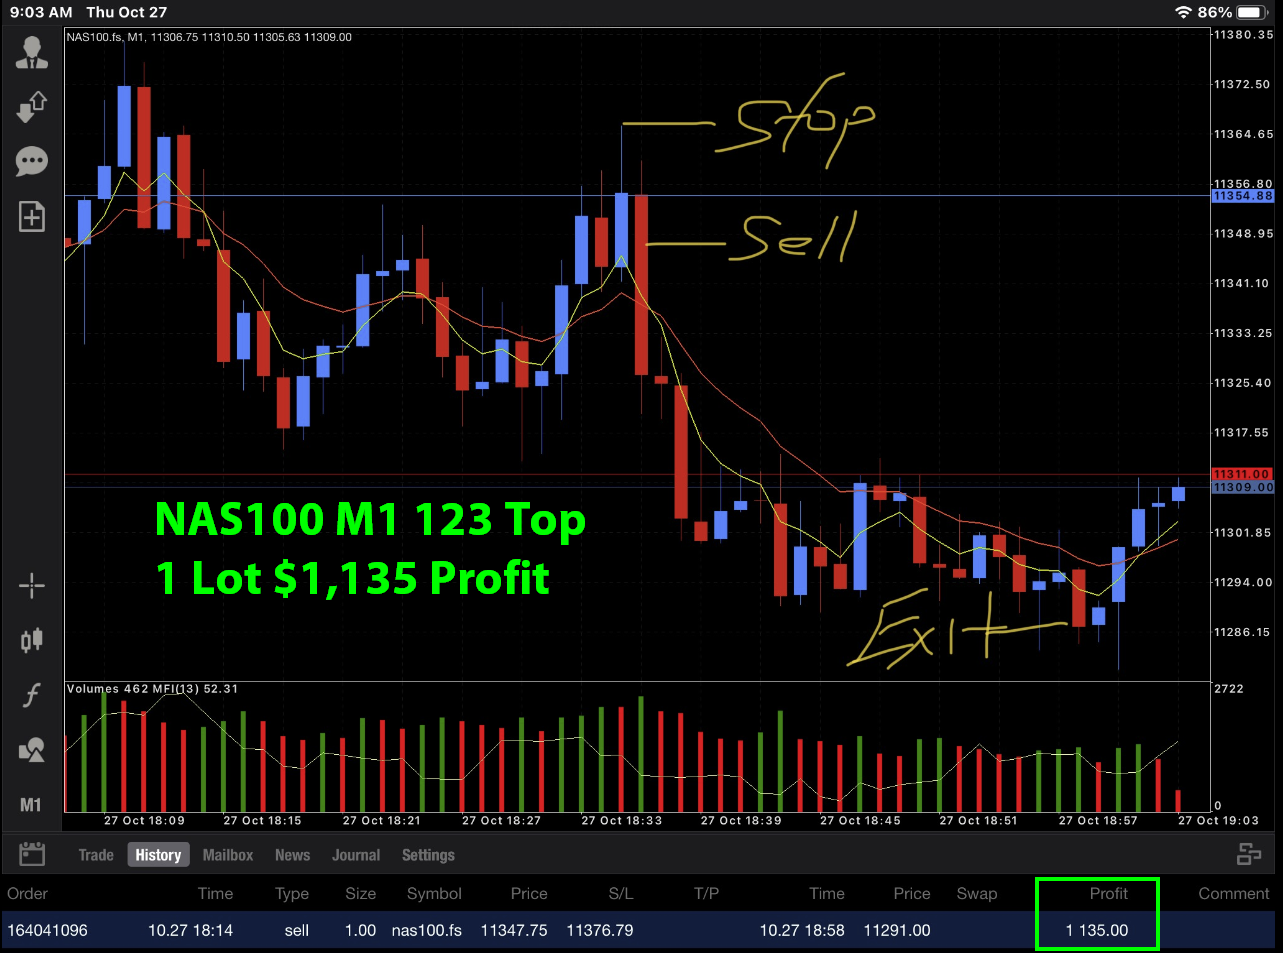Sort history by Swap column
The width and height of the screenshot is (1283, 953).
[x=977, y=894]
